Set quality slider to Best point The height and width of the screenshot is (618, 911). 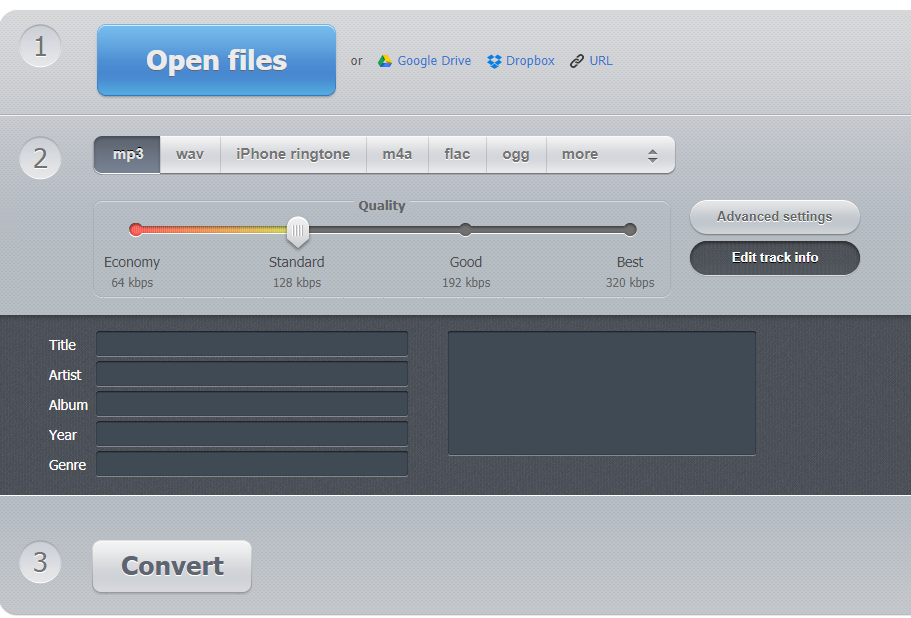click(x=630, y=230)
